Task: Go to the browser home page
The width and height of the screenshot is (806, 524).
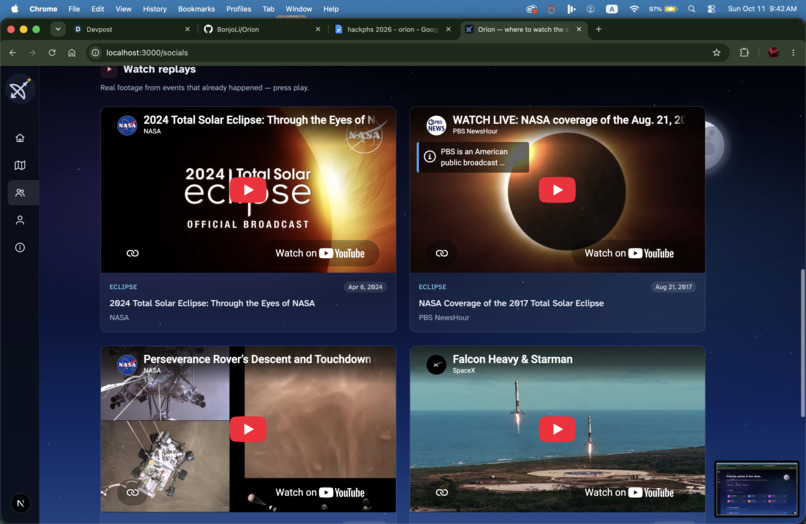Action: [x=71, y=52]
